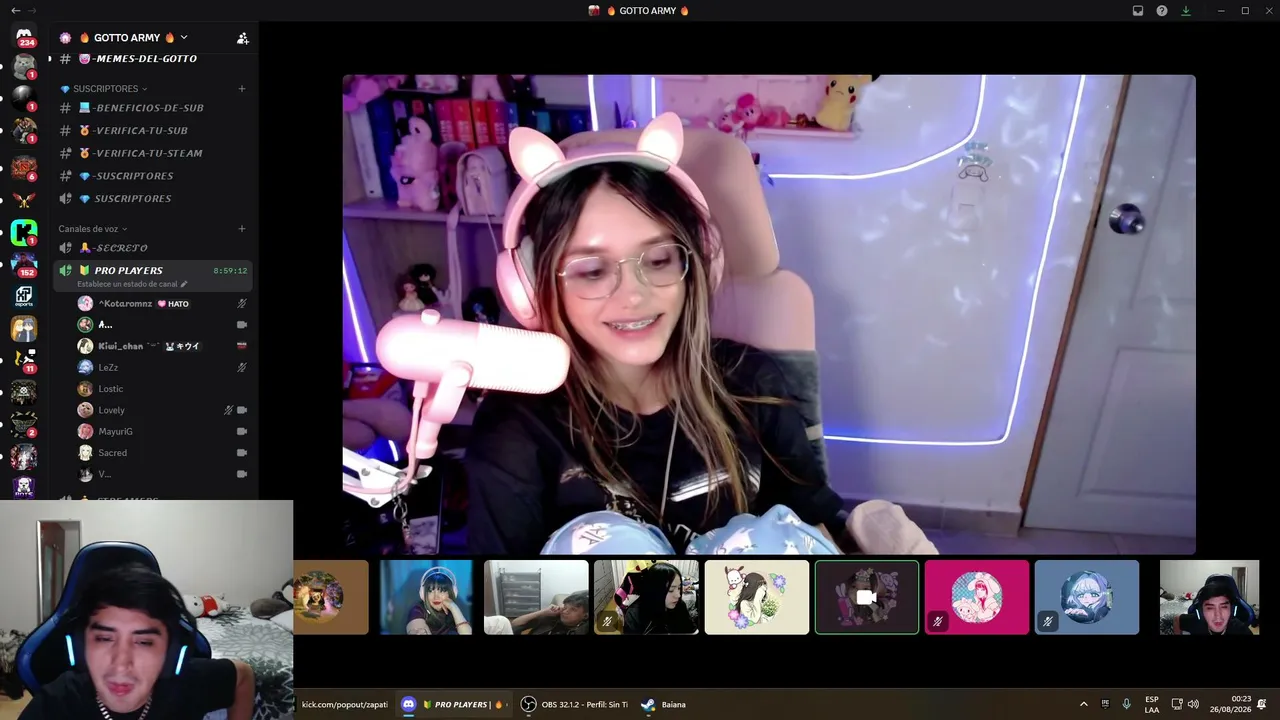Join the SECRETO voice channel

[153, 248]
